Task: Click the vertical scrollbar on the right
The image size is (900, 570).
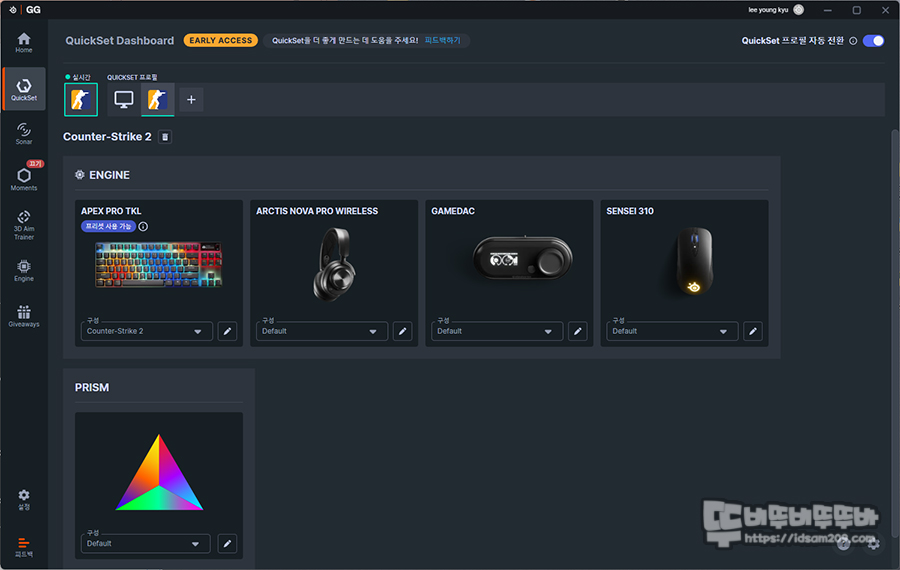Action: 894,333
